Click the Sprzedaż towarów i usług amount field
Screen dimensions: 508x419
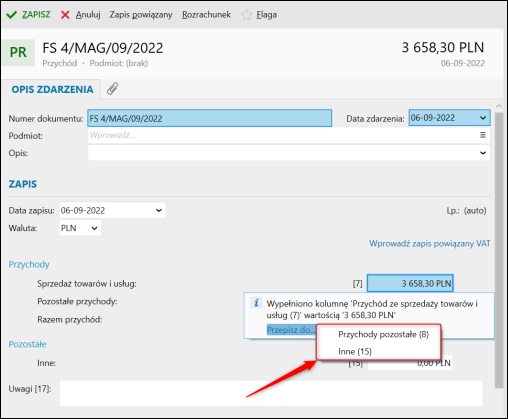tap(410, 284)
